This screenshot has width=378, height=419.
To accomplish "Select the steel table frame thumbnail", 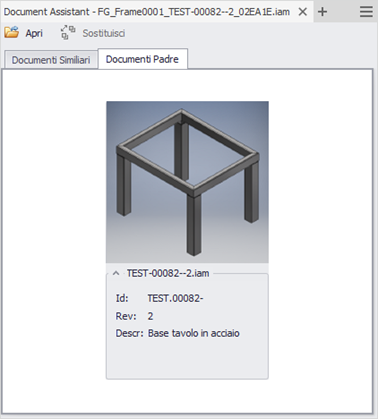I will [x=187, y=182].
